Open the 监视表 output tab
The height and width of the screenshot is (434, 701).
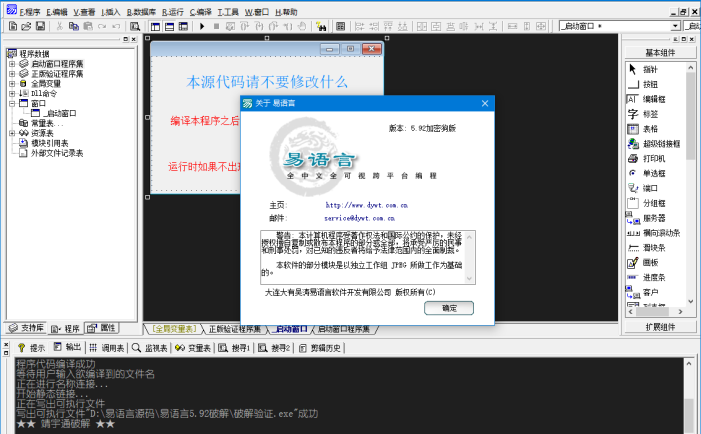150,348
